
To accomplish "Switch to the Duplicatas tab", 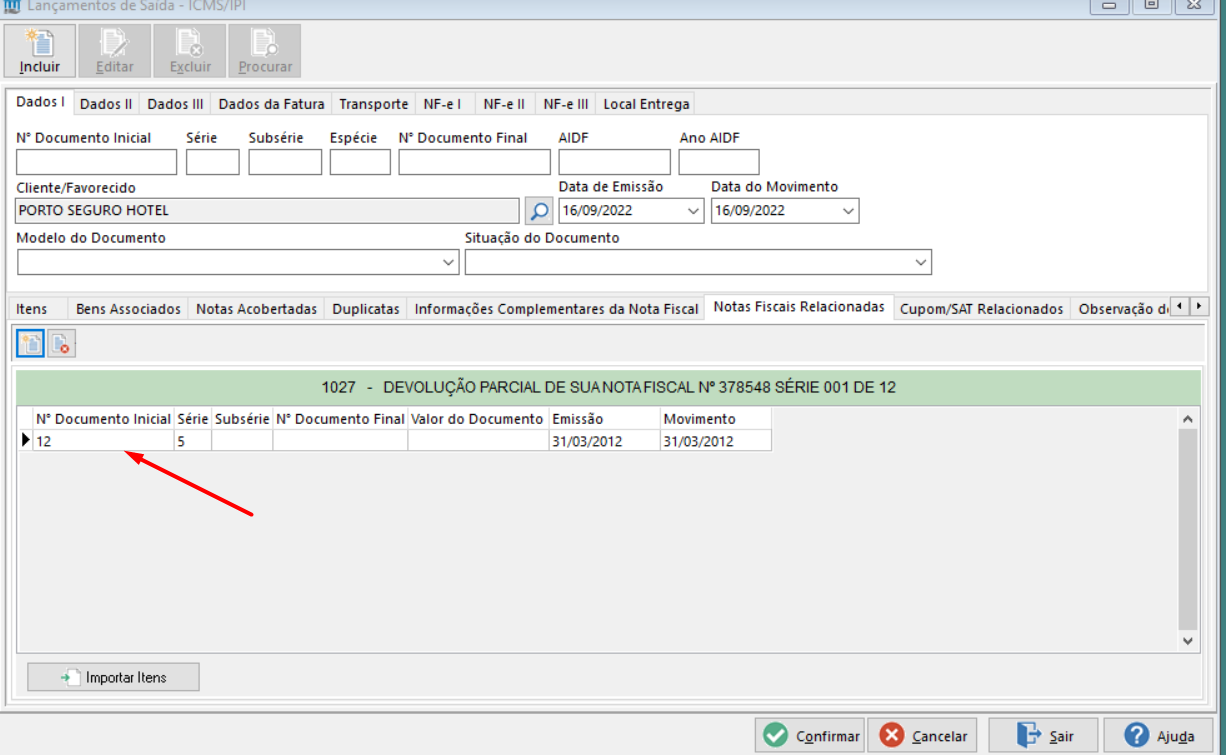I will pyautogui.click(x=366, y=309).
